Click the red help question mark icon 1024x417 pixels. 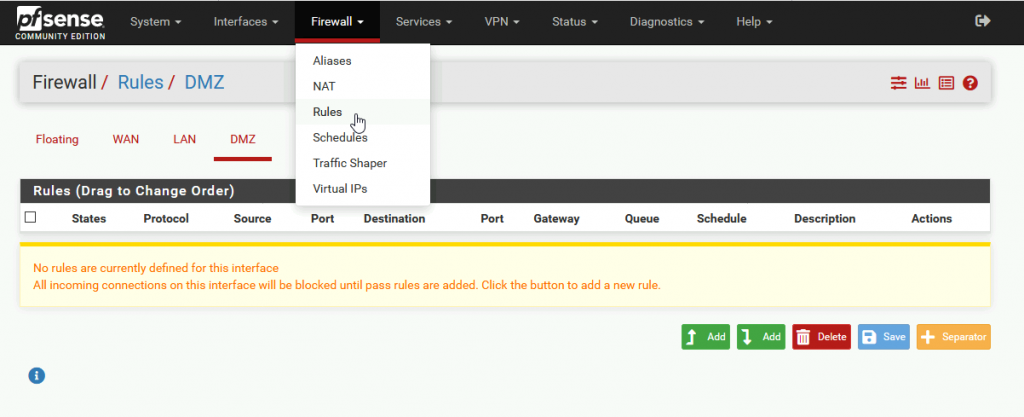tap(970, 83)
